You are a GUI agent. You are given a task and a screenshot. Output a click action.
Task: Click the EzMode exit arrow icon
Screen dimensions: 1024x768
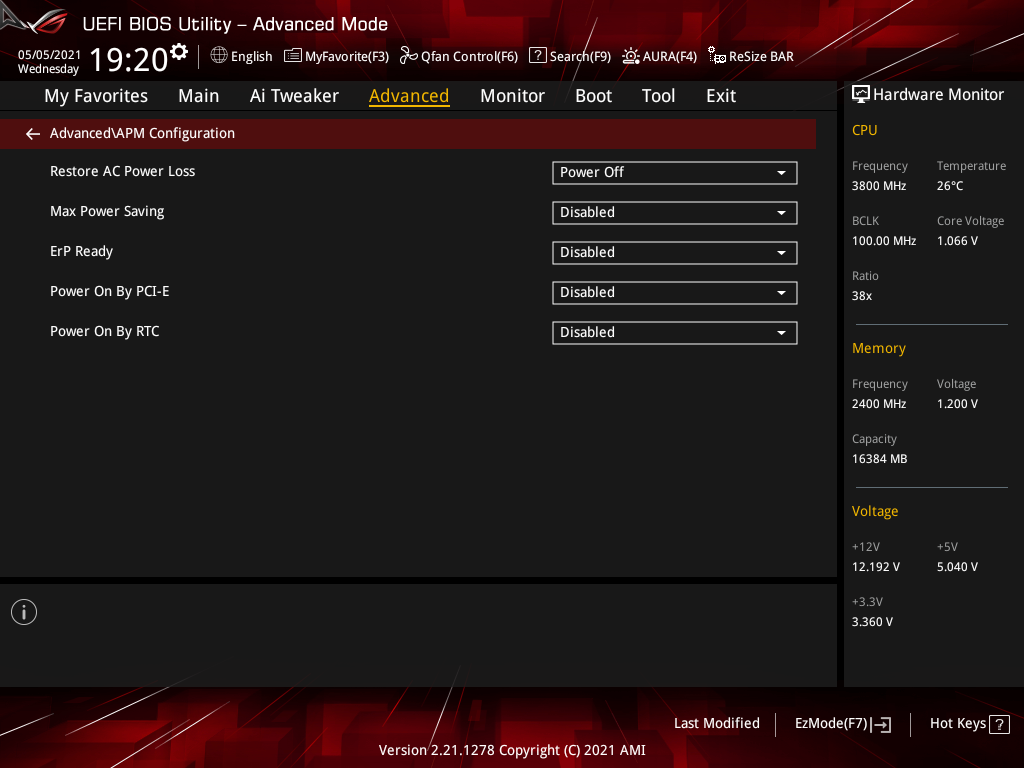pyautogui.click(x=882, y=724)
